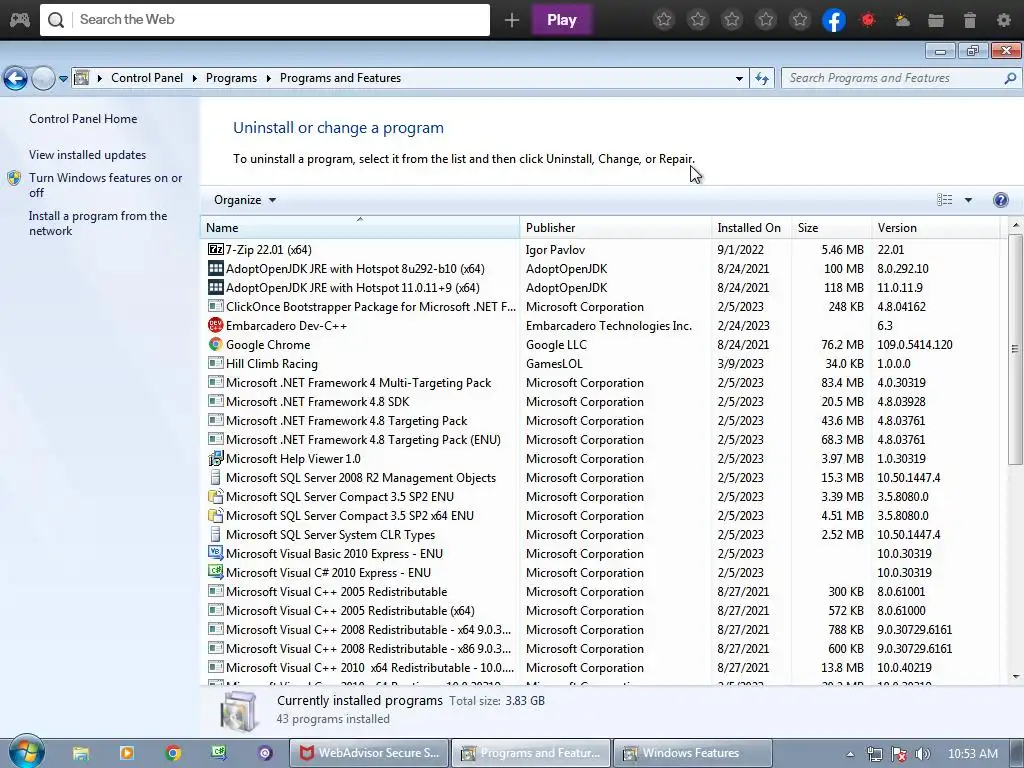Open new tab with plus icon
The image size is (1024, 768).
point(512,20)
